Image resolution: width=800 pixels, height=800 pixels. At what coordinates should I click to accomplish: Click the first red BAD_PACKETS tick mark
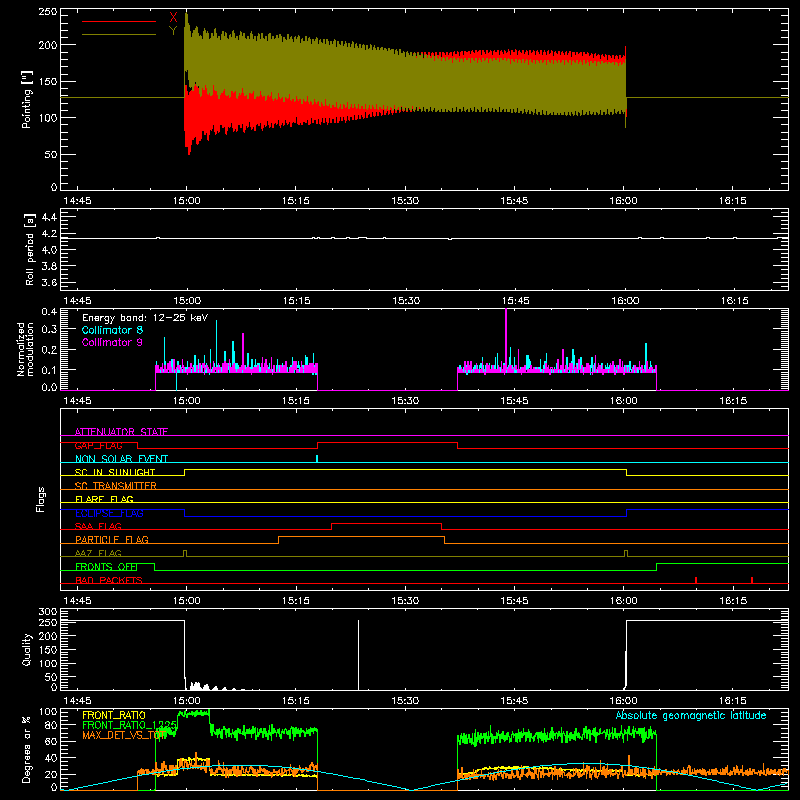696,580
